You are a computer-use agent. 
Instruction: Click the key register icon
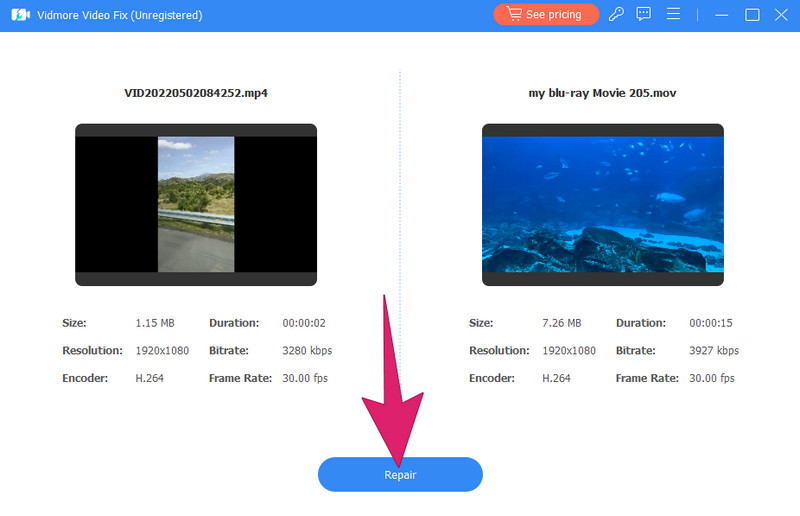pos(616,14)
